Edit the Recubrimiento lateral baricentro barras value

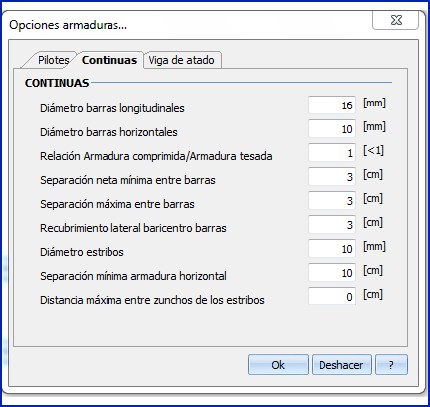(332, 225)
